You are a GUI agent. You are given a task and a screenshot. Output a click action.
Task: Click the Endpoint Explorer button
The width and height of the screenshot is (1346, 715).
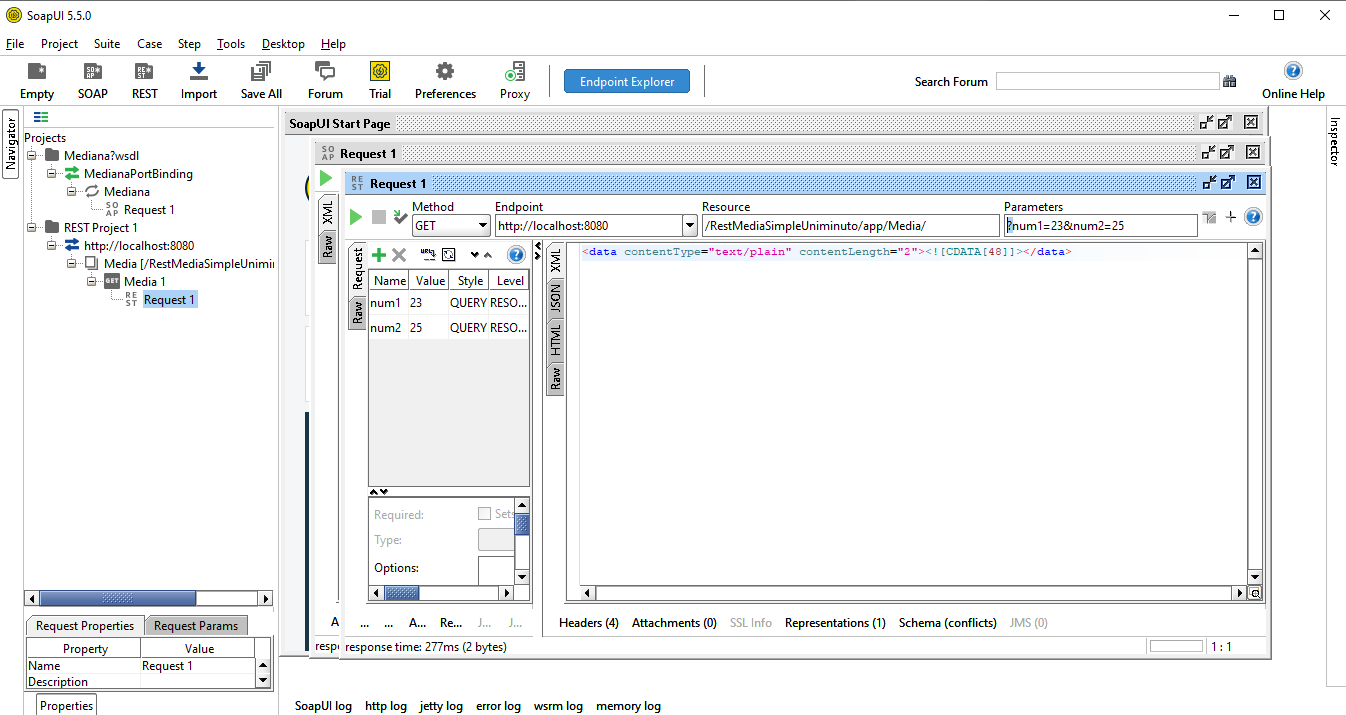tap(627, 82)
